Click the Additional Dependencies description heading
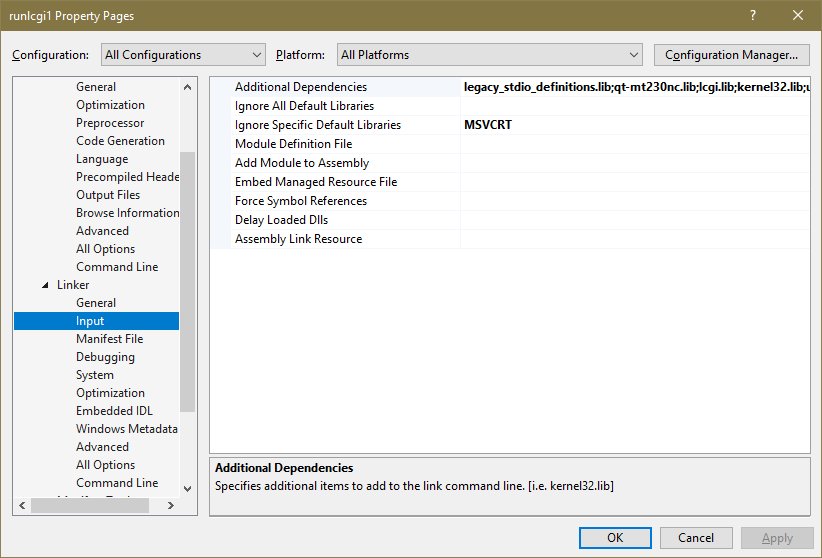822x558 pixels. point(284,468)
